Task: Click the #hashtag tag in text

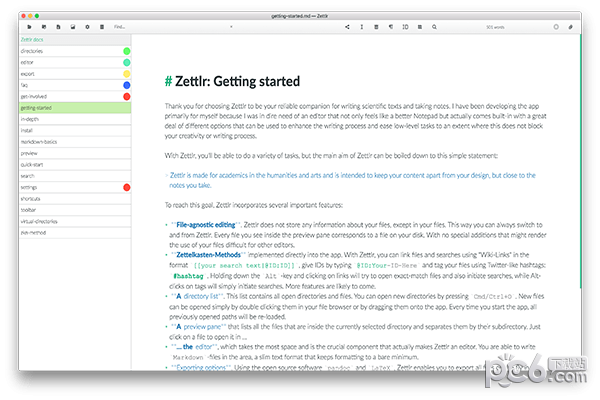Action: [x=188, y=276]
